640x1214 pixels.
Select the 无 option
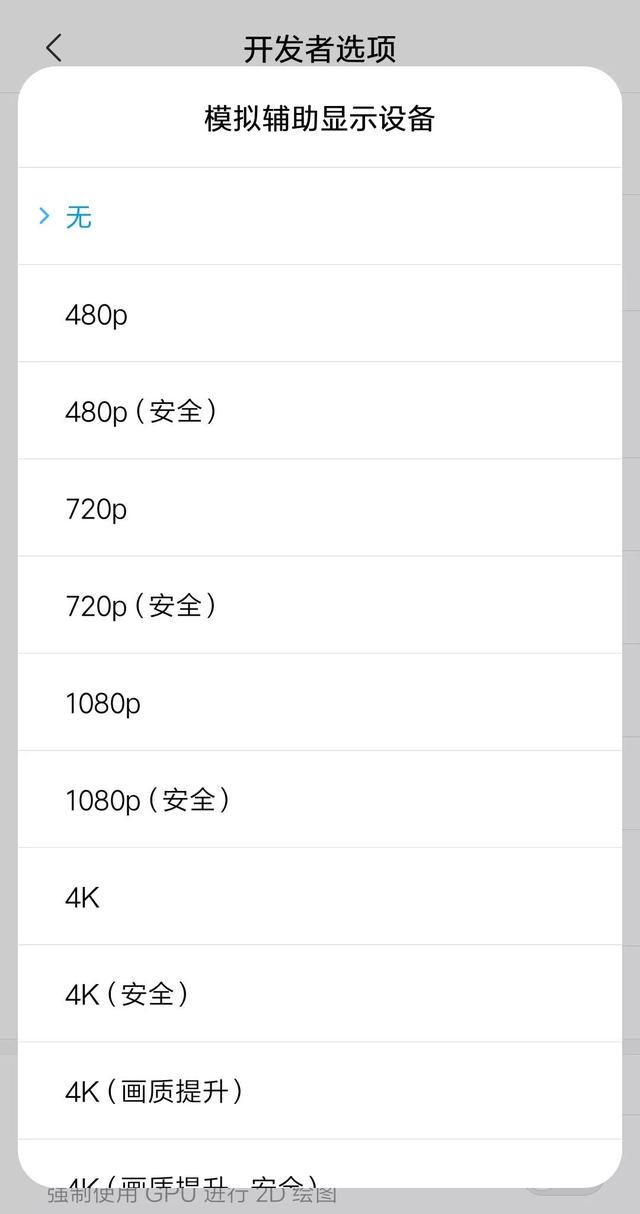coord(79,216)
